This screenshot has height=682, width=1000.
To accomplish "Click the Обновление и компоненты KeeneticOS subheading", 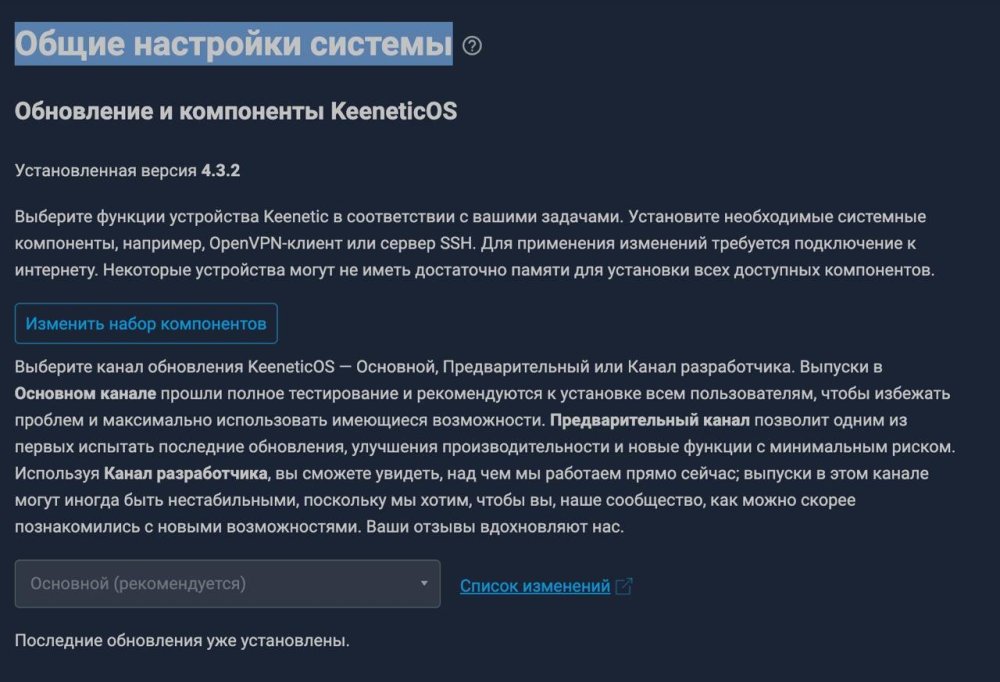I will 236,111.
